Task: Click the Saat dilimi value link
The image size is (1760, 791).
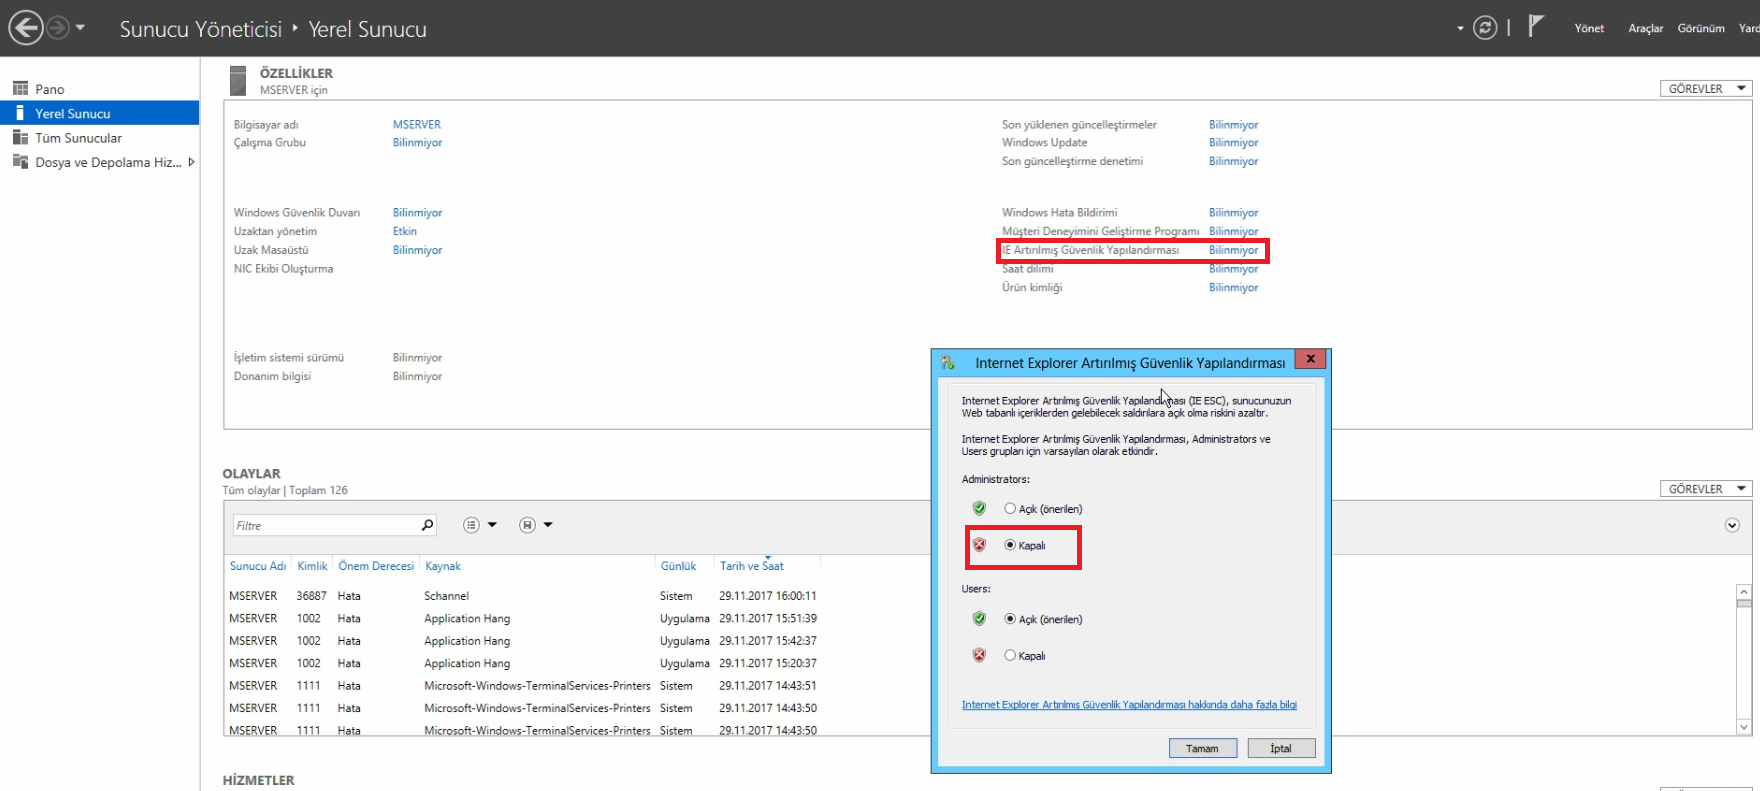Action: pos(1233,269)
